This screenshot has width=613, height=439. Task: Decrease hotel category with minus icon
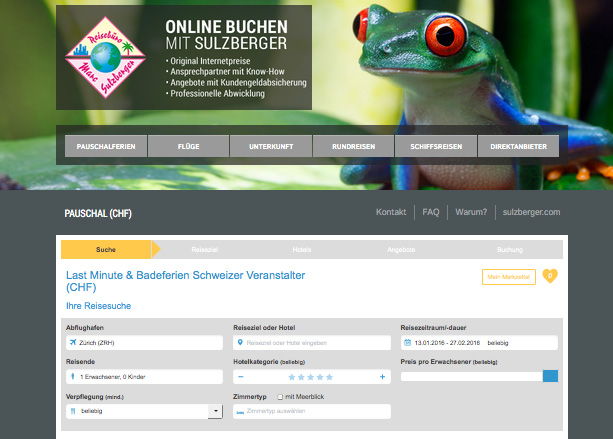(x=240, y=377)
